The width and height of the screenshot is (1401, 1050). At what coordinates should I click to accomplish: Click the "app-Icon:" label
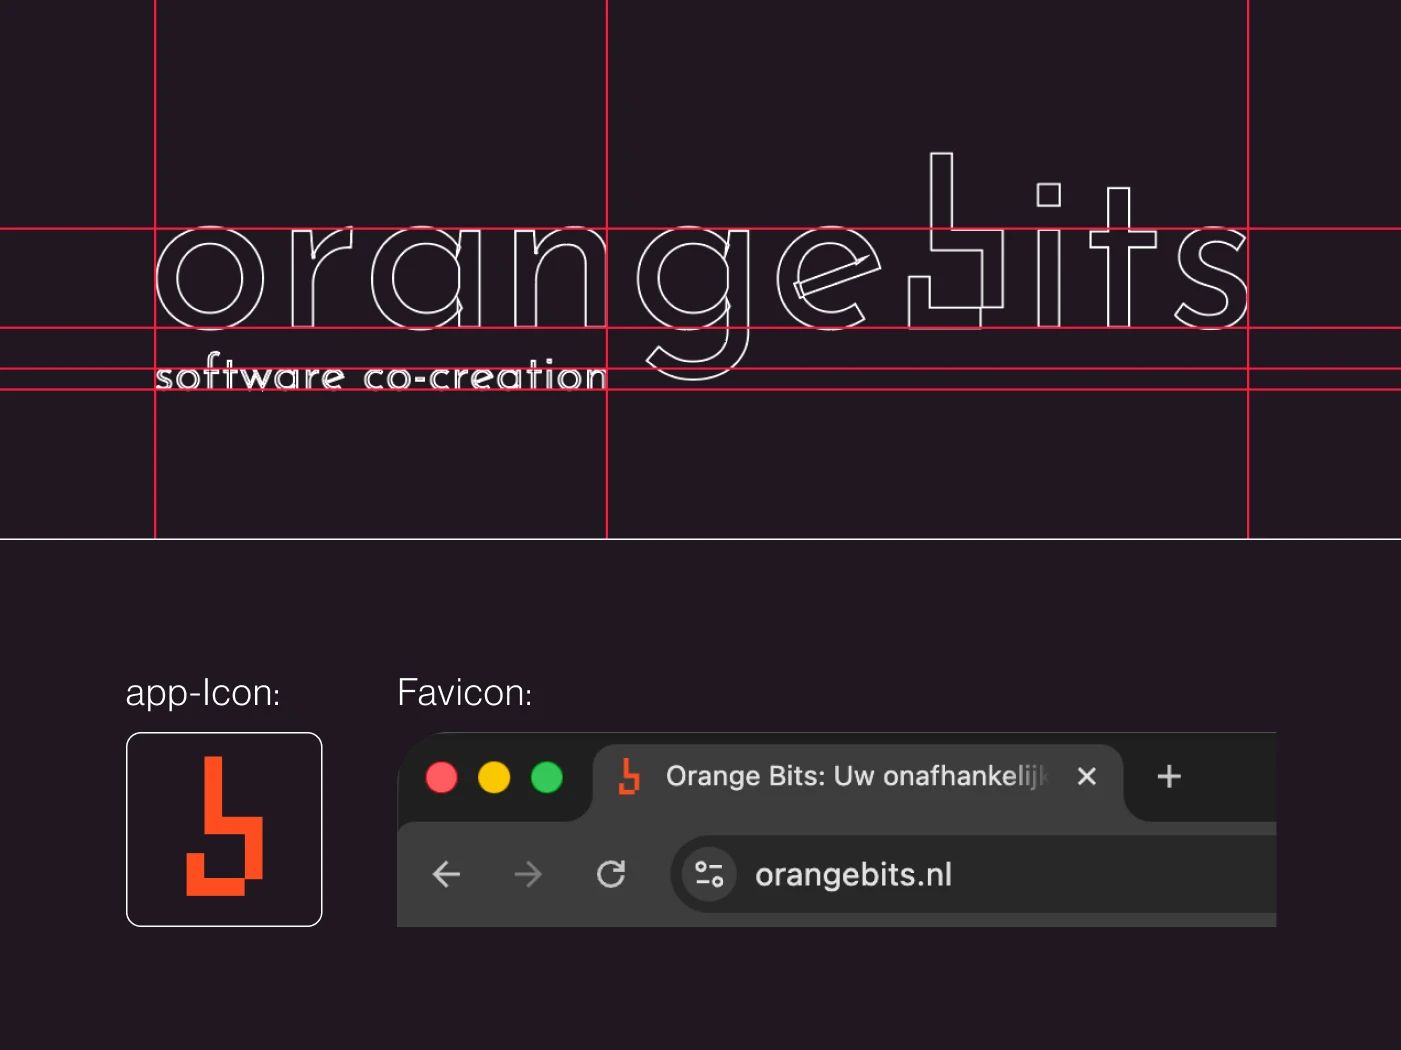(x=203, y=693)
